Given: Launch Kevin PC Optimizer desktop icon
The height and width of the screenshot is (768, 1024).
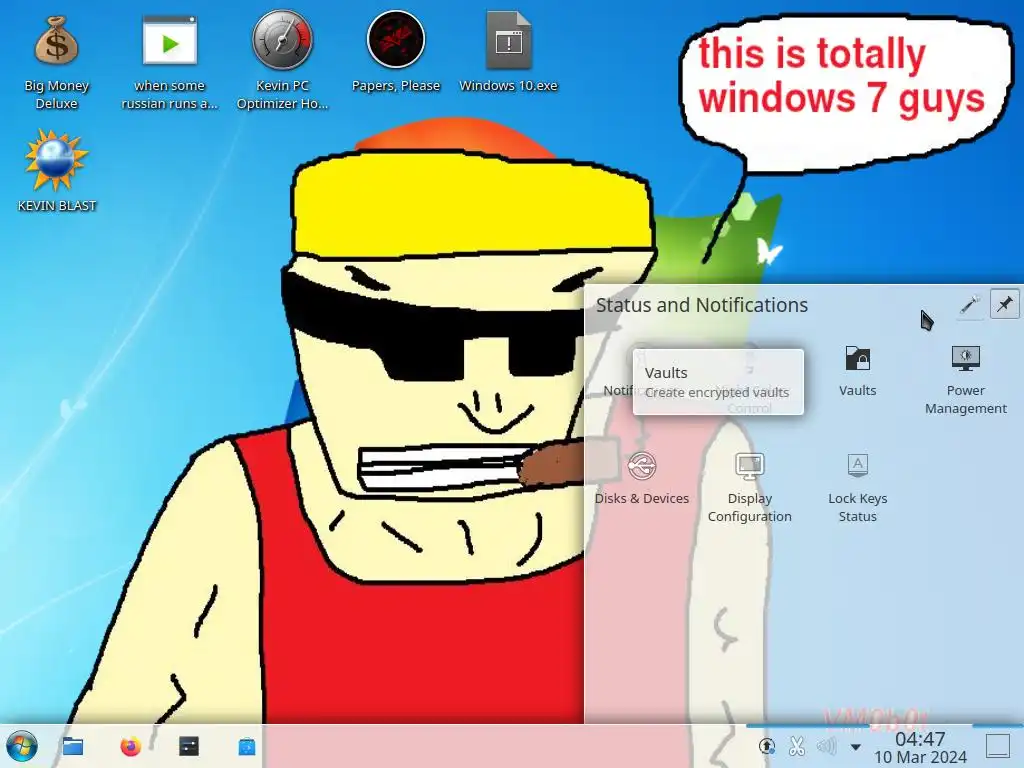Looking at the screenshot, I should tap(282, 61).
